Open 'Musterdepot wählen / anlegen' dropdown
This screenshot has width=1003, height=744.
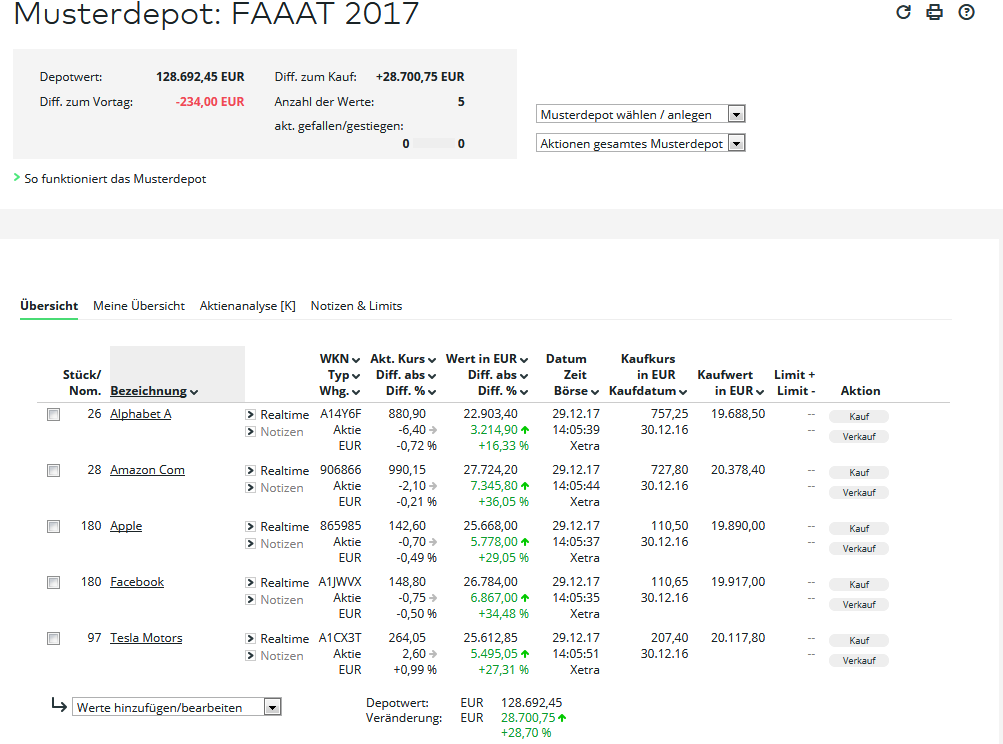coord(640,115)
